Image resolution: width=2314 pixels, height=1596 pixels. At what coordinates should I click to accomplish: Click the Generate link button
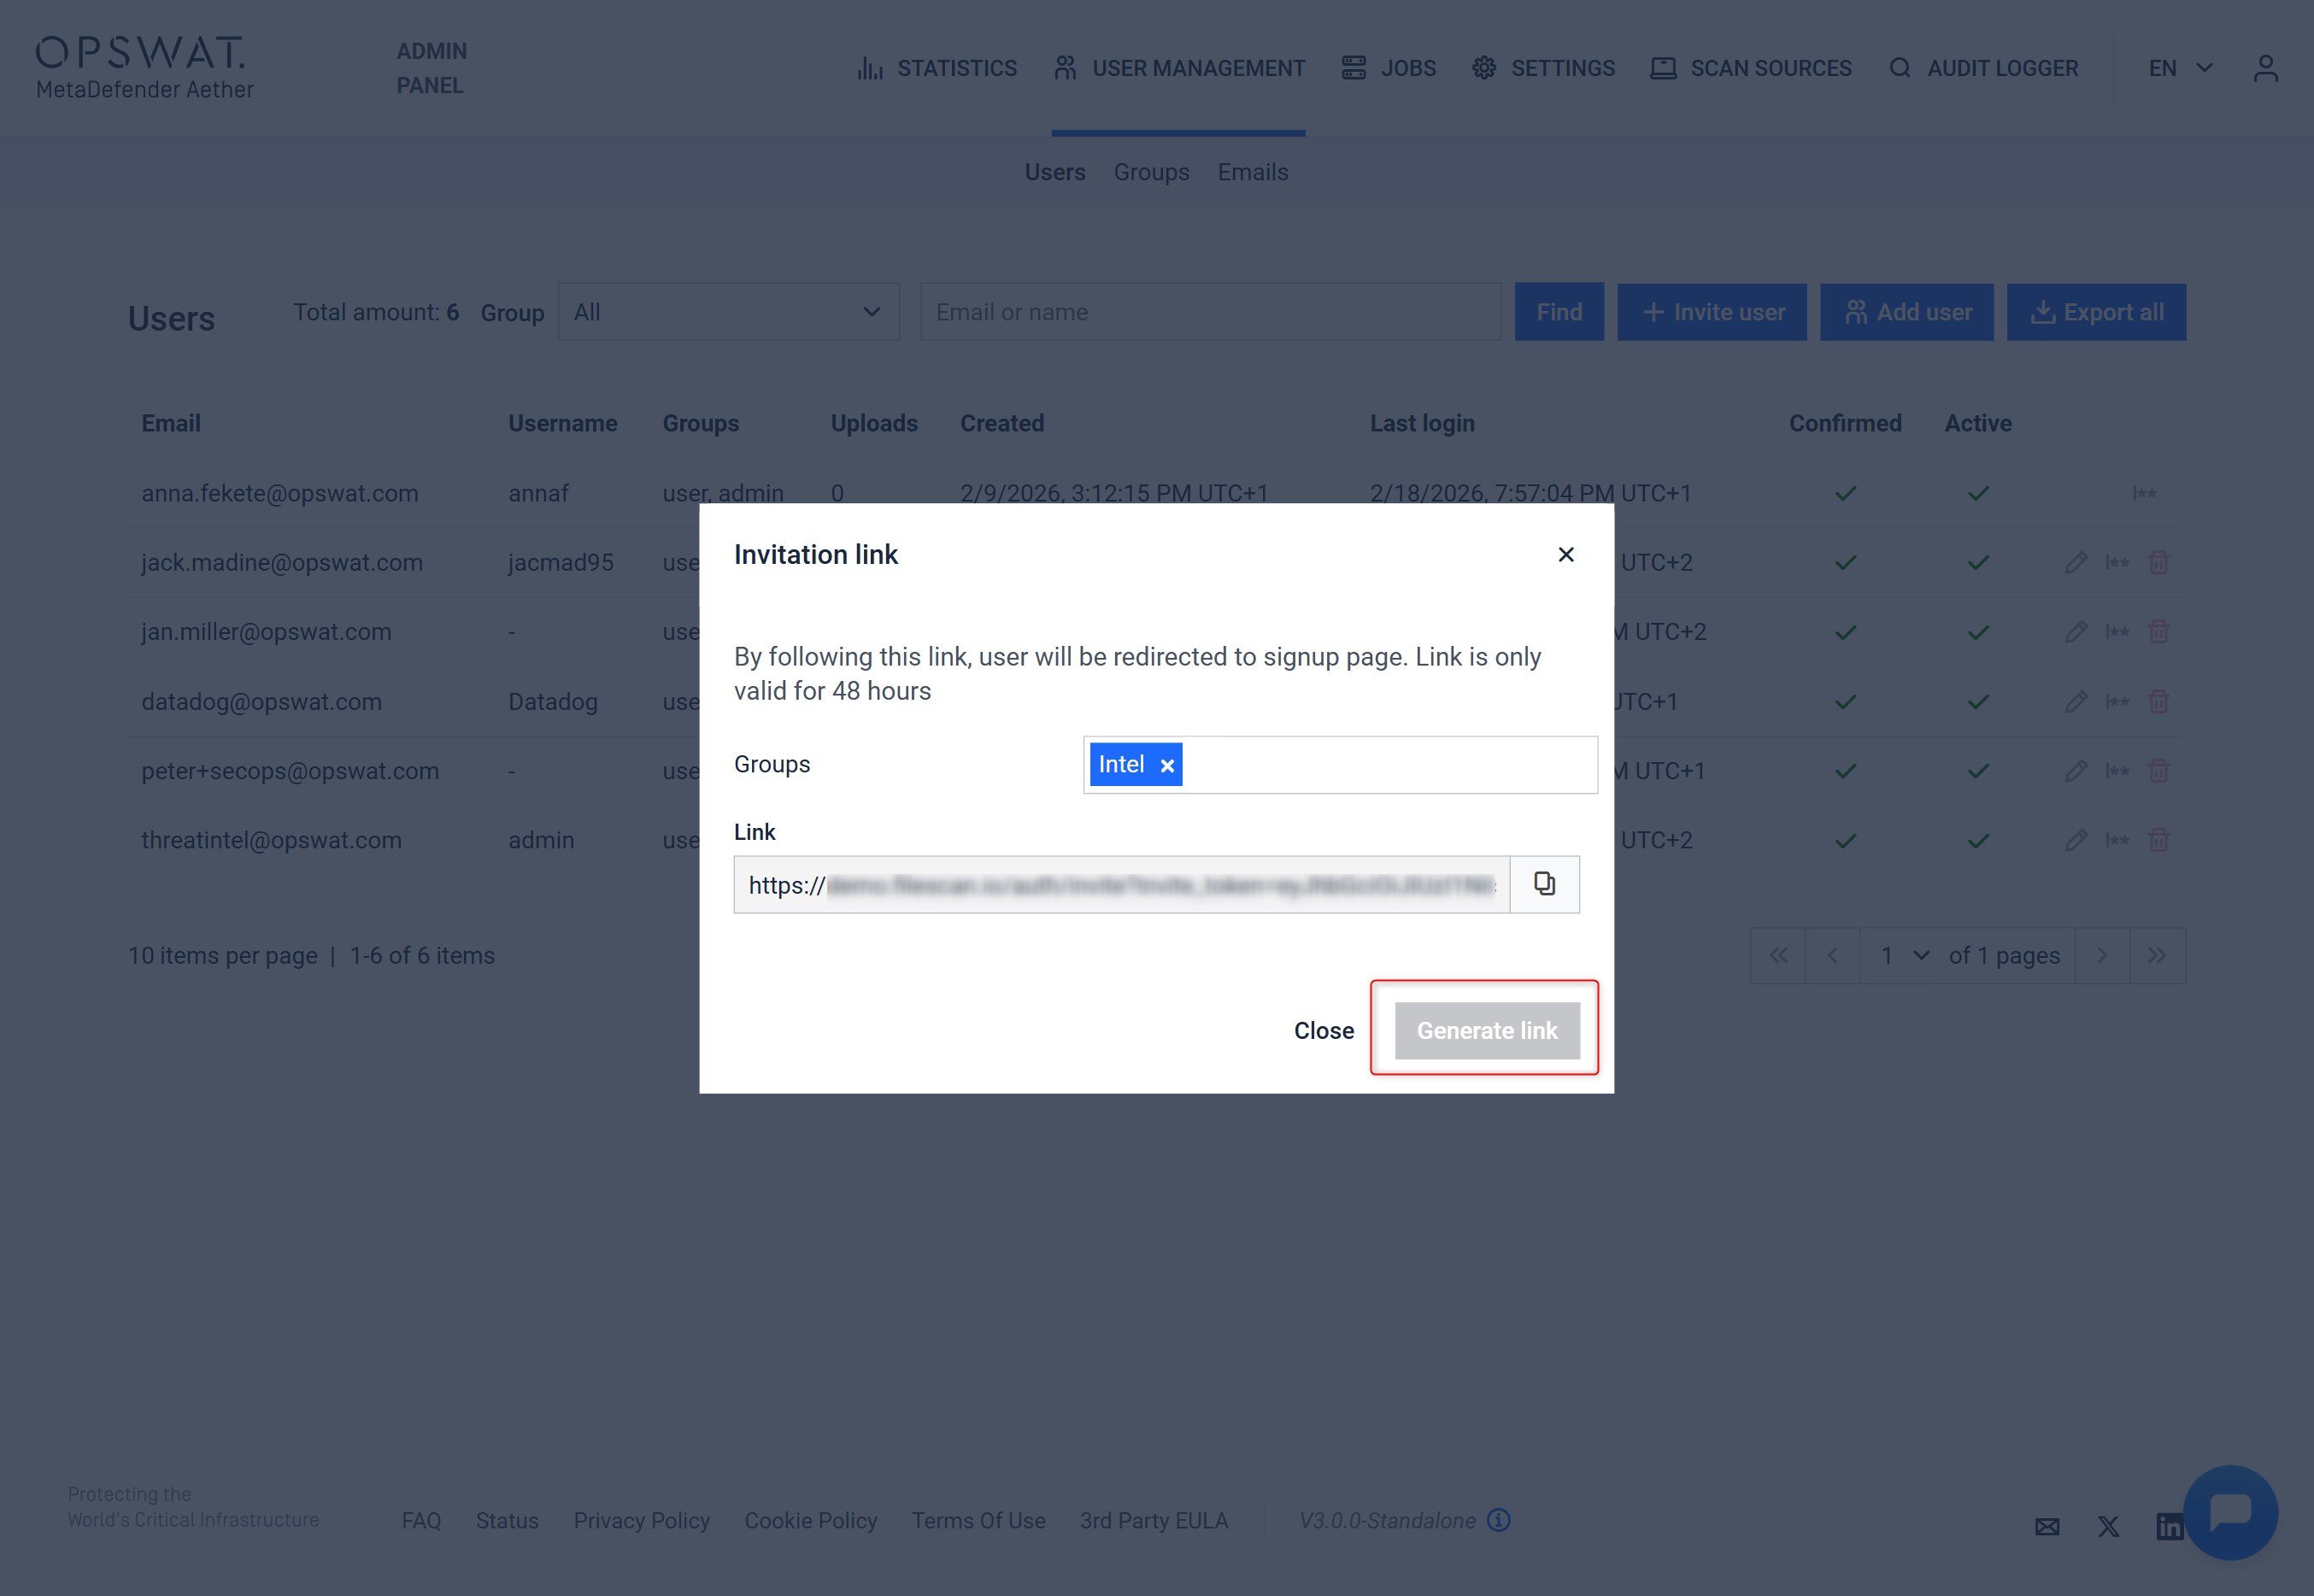coord(1486,1030)
